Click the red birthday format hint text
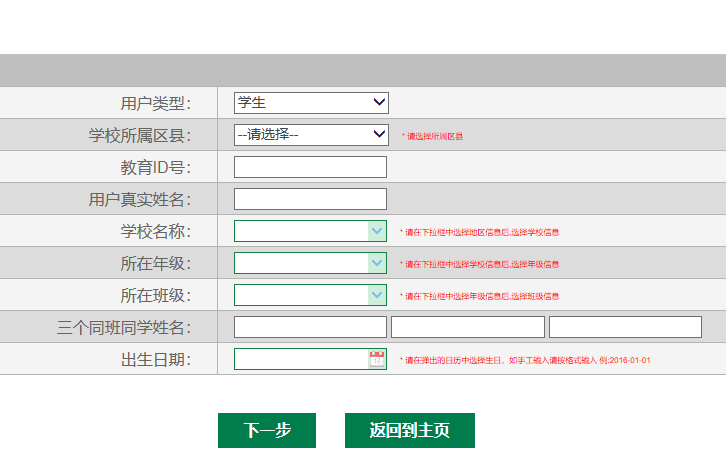726x459 pixels. (x=525, y=360)
